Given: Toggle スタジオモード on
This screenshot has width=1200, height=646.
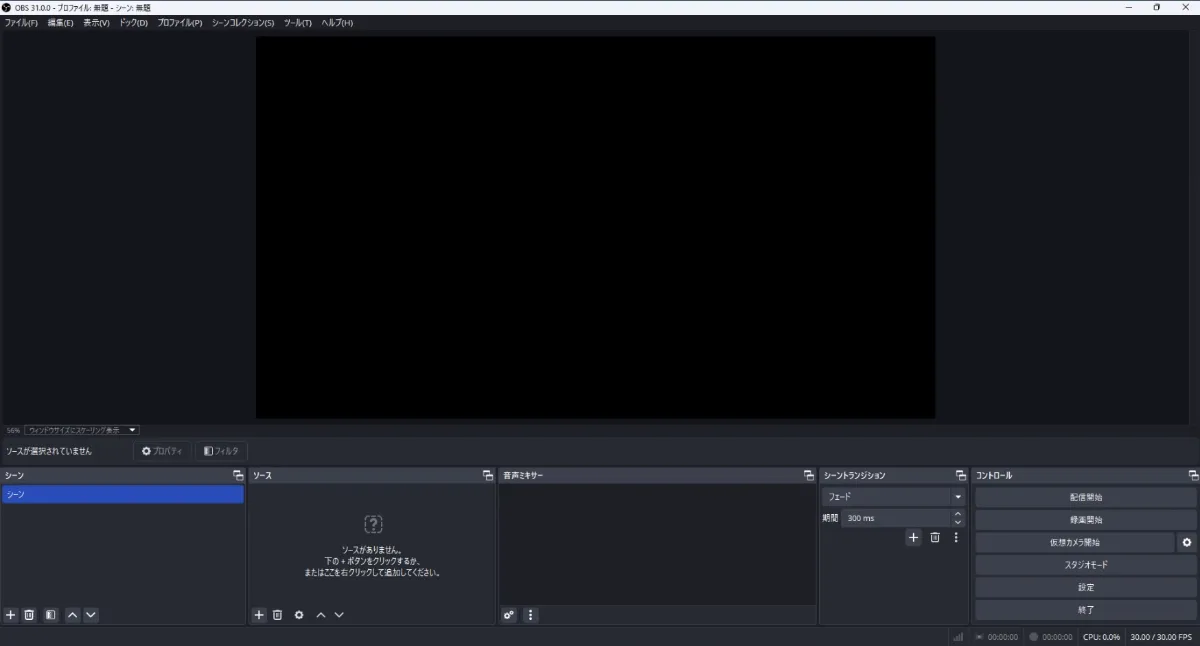Looking at the screenshot, I should click(1085, 565).
